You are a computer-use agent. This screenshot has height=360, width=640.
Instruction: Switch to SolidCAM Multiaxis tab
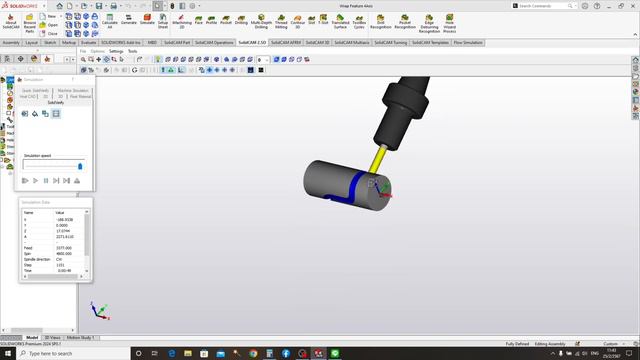(351, 42)
